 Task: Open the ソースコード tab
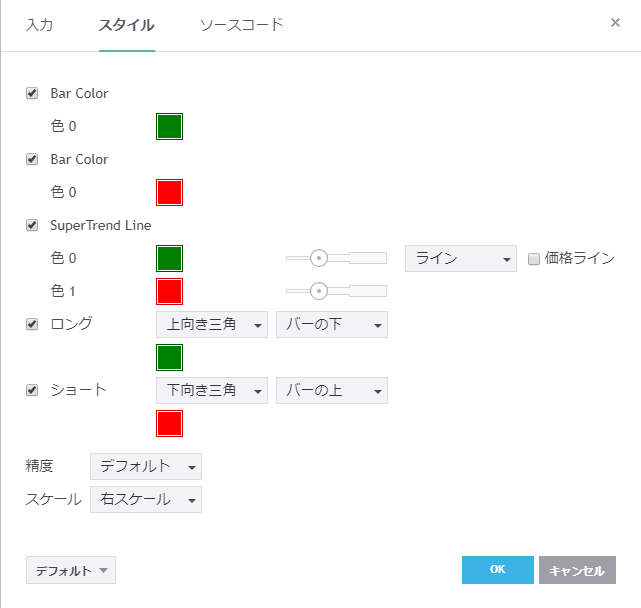241,25
